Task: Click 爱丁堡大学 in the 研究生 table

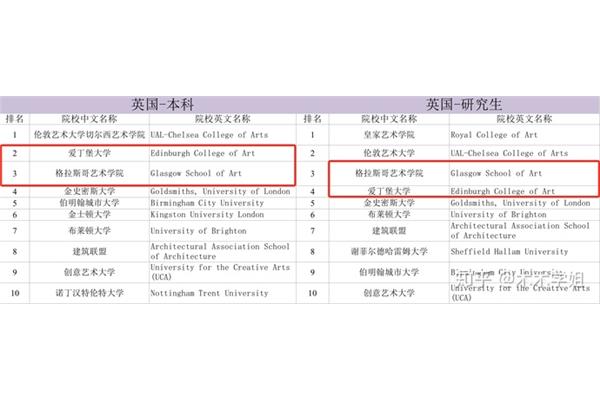Action: point(389,191)
